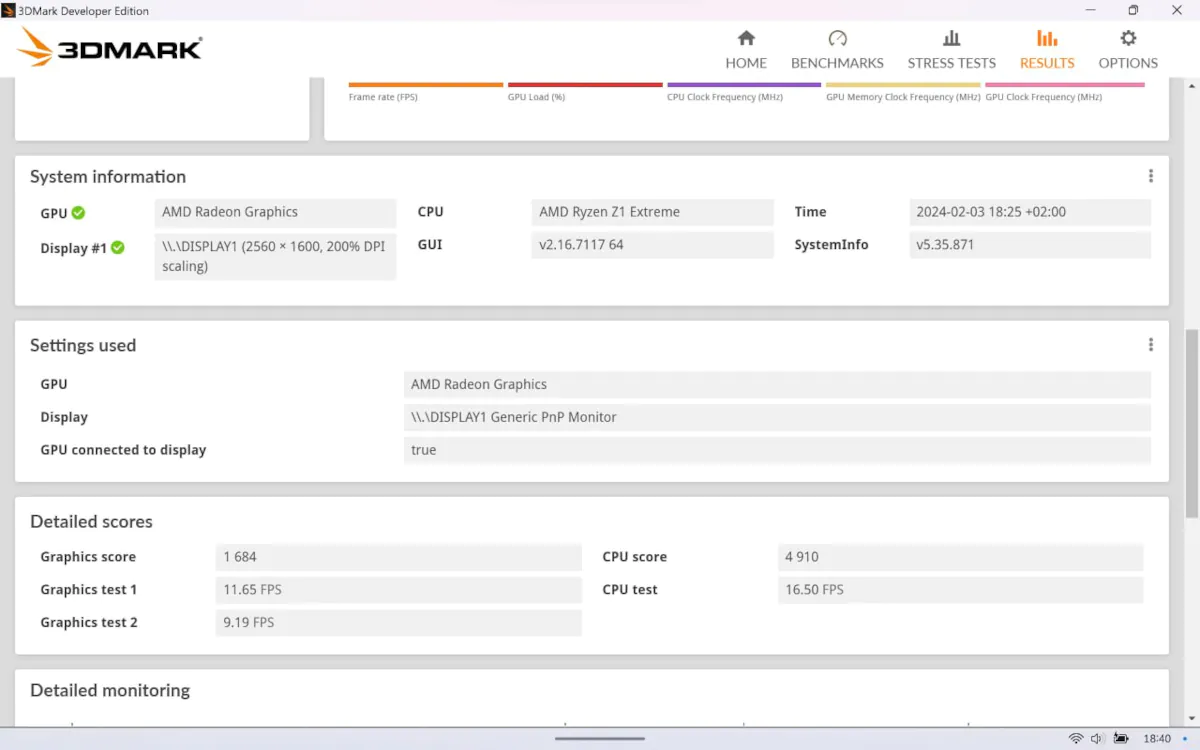The image size is (1200, 750).
Task: Click the Detailed monitoring heading
Action: point(110,691)
